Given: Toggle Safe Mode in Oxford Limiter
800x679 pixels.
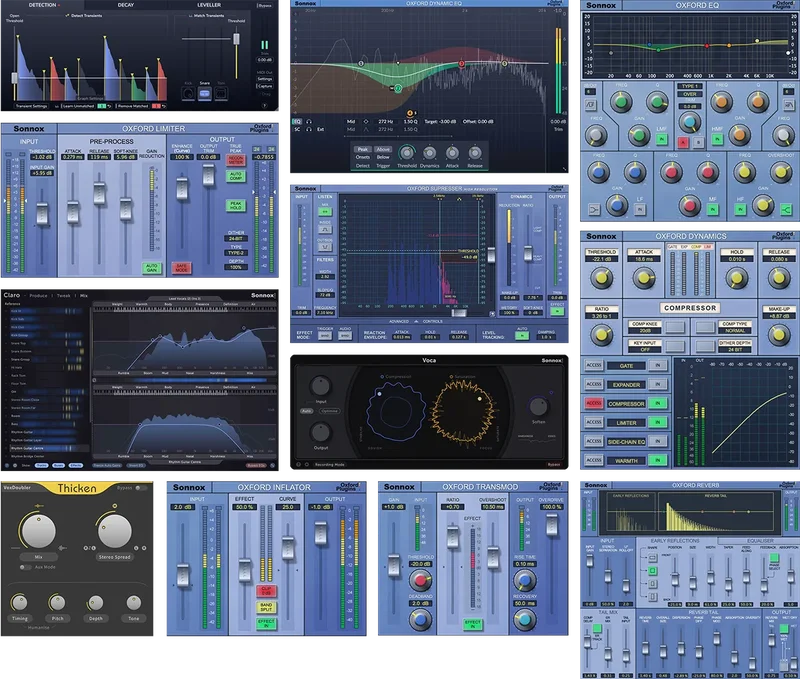Looking at the screenshot, I should (x=182, y=268).
